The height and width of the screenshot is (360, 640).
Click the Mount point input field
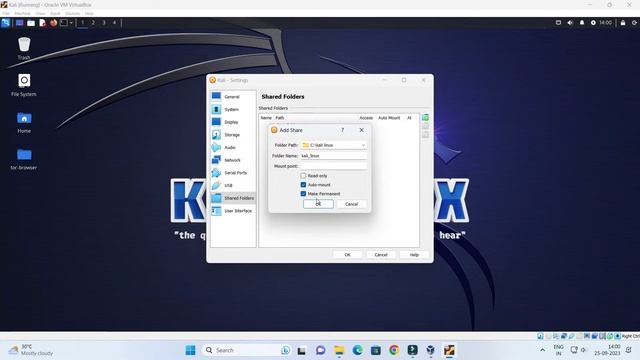[333, 166]
